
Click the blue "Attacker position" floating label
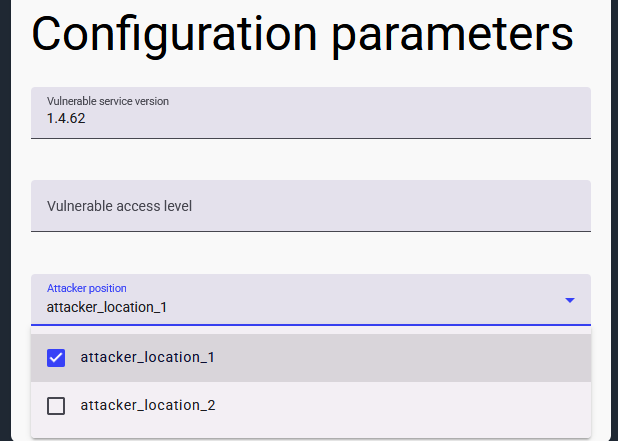click(87, 288)
